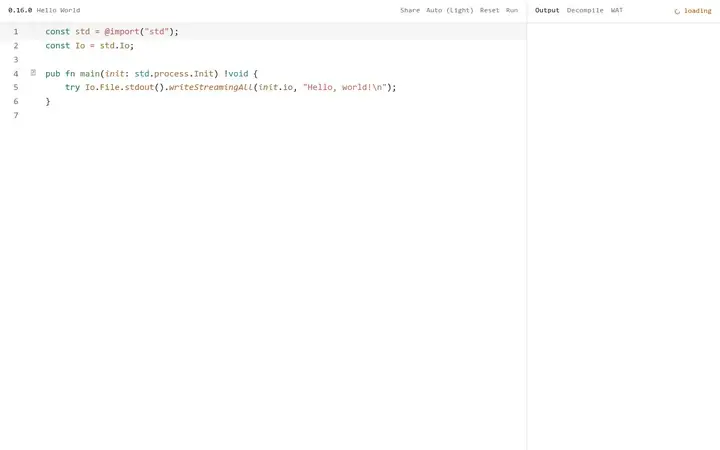Image resolution: width=720 pixels, height=450 pixels.
Task: Open the 0.16.0 version selector
Action: tap(20, 10)
